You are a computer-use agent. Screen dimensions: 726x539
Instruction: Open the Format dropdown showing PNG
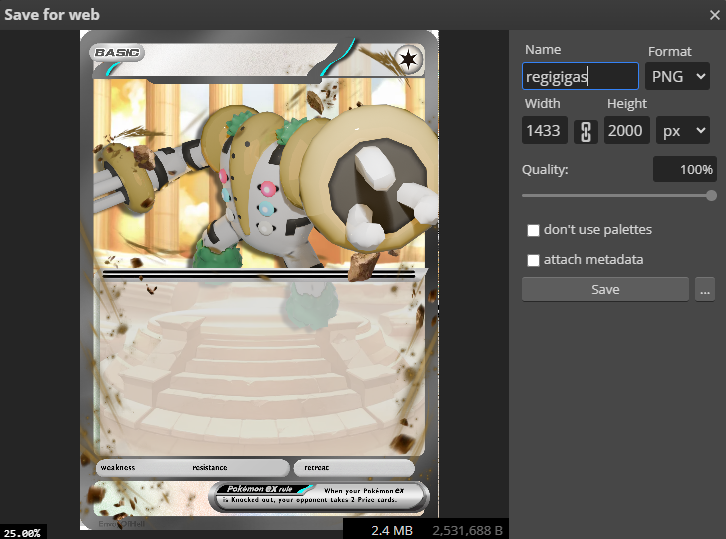point(677,76)
